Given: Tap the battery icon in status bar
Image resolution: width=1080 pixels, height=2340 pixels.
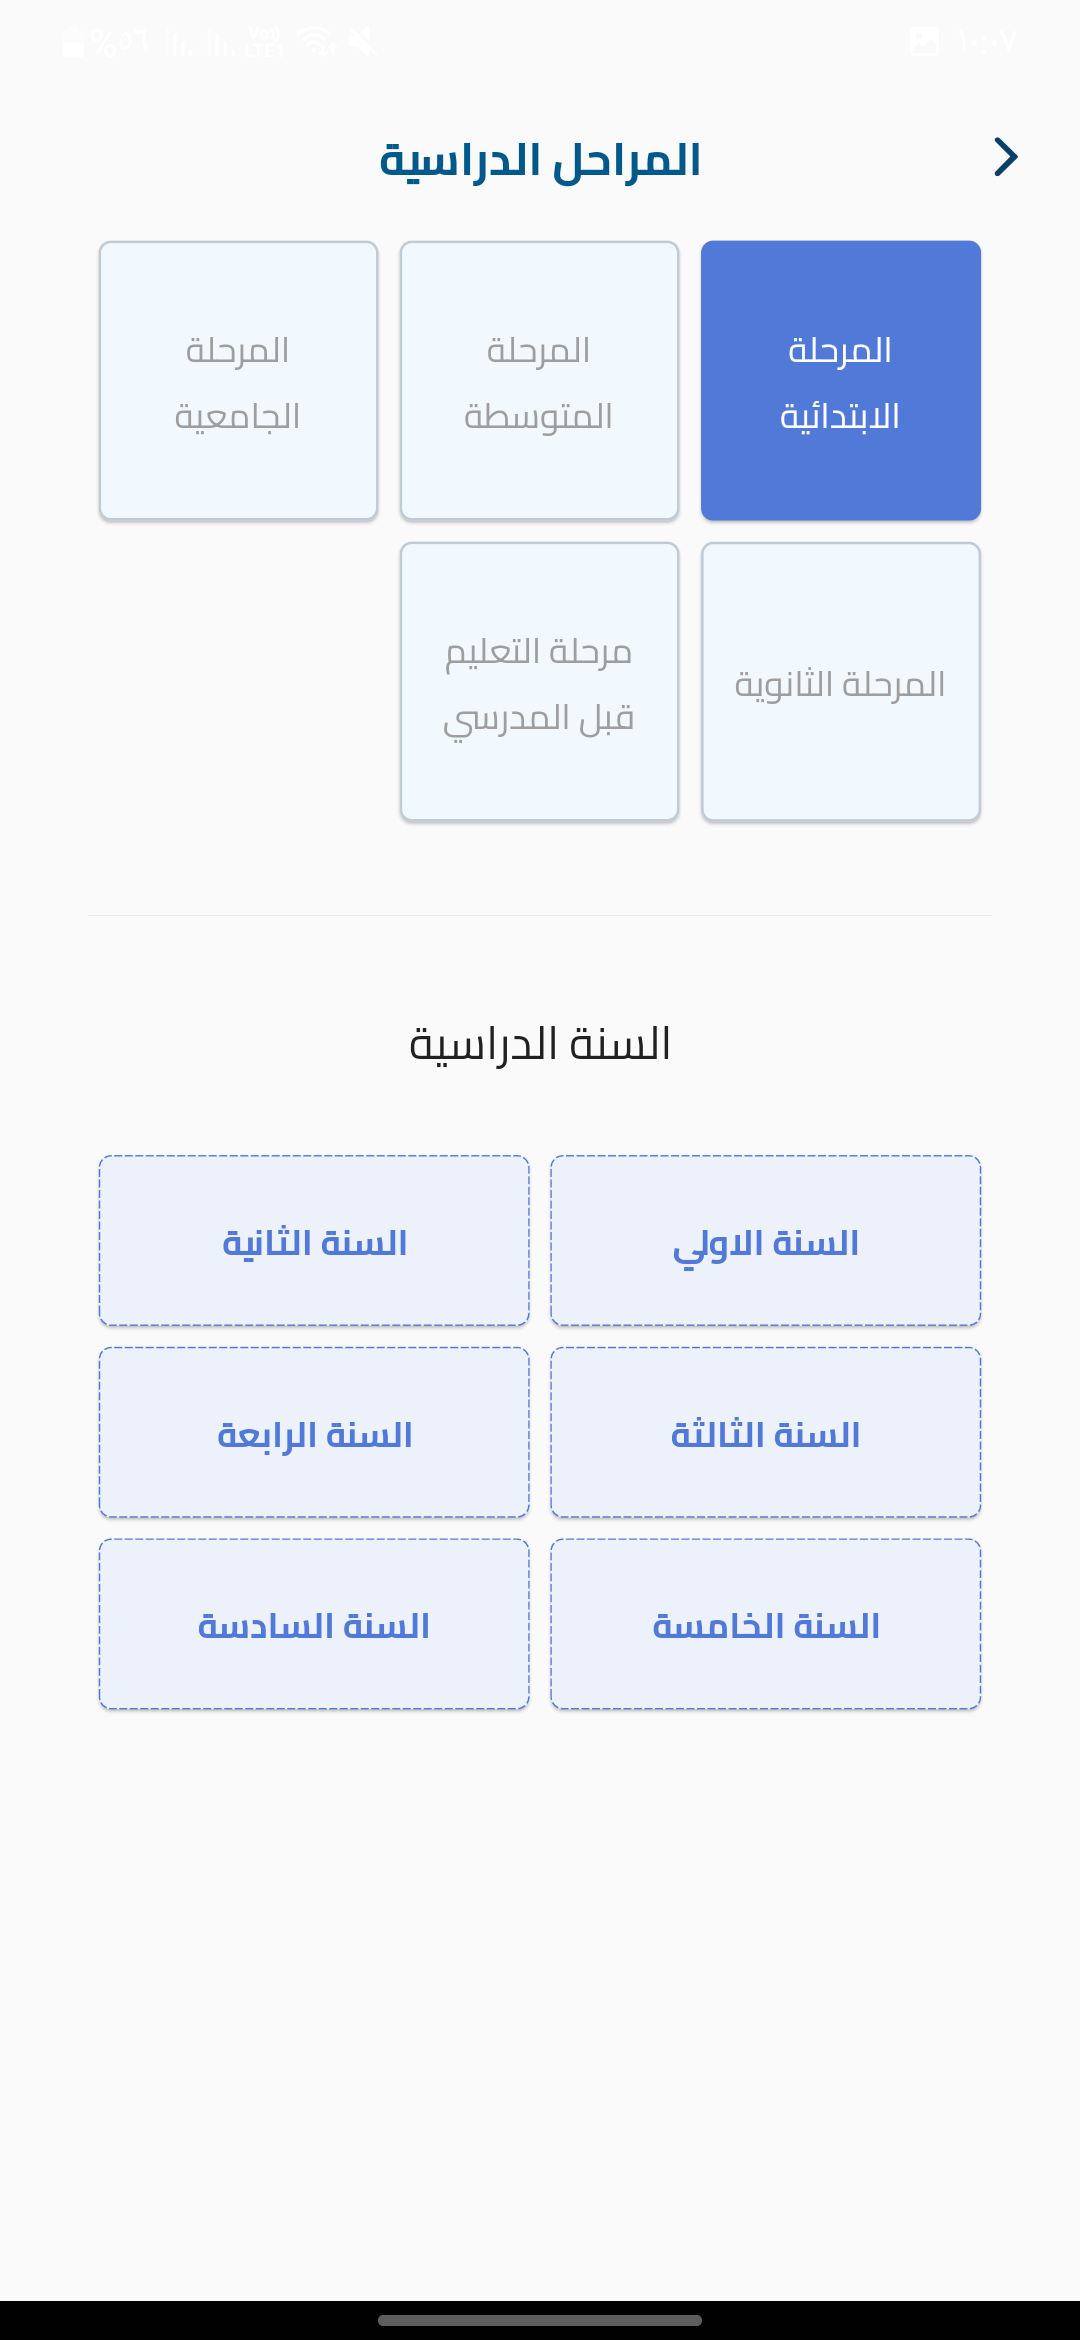Looking at the screenshot, I should pos(73,43).
